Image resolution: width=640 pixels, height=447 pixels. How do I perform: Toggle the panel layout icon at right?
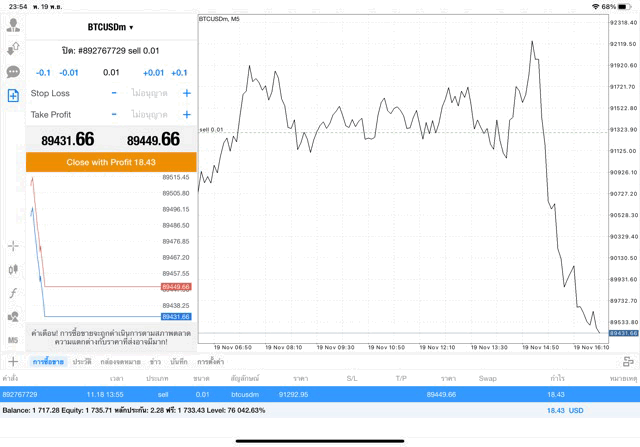[x=627, y=361]
